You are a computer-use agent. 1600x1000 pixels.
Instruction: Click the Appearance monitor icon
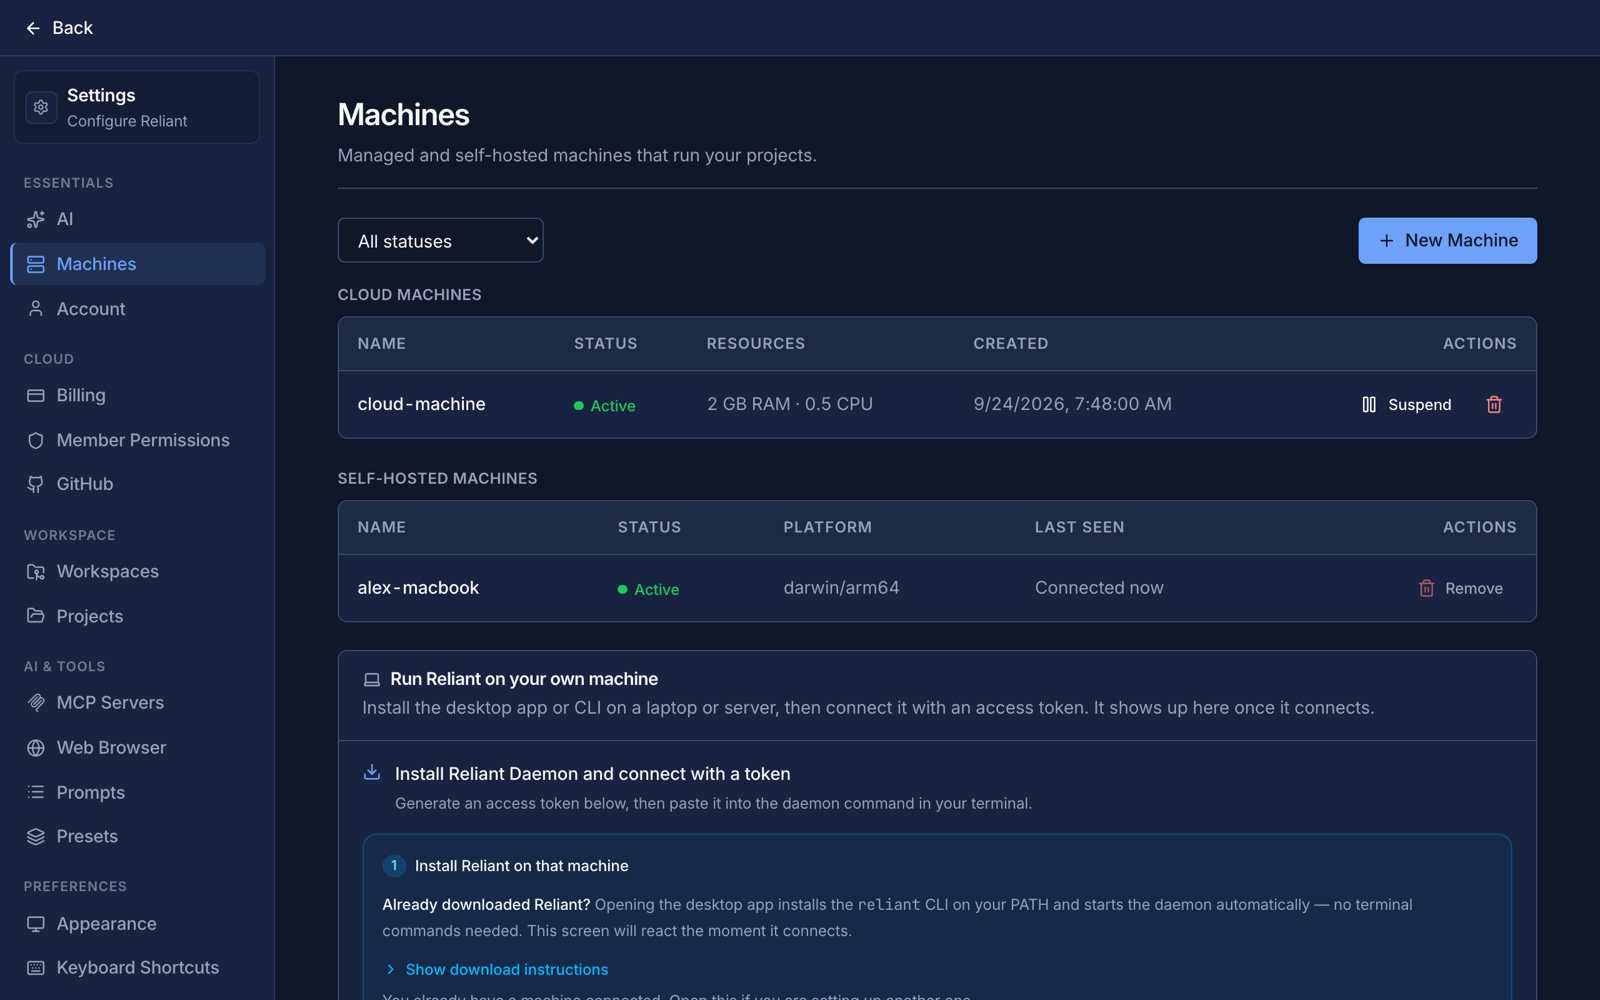pyautogui.click(x=36, y=924)
